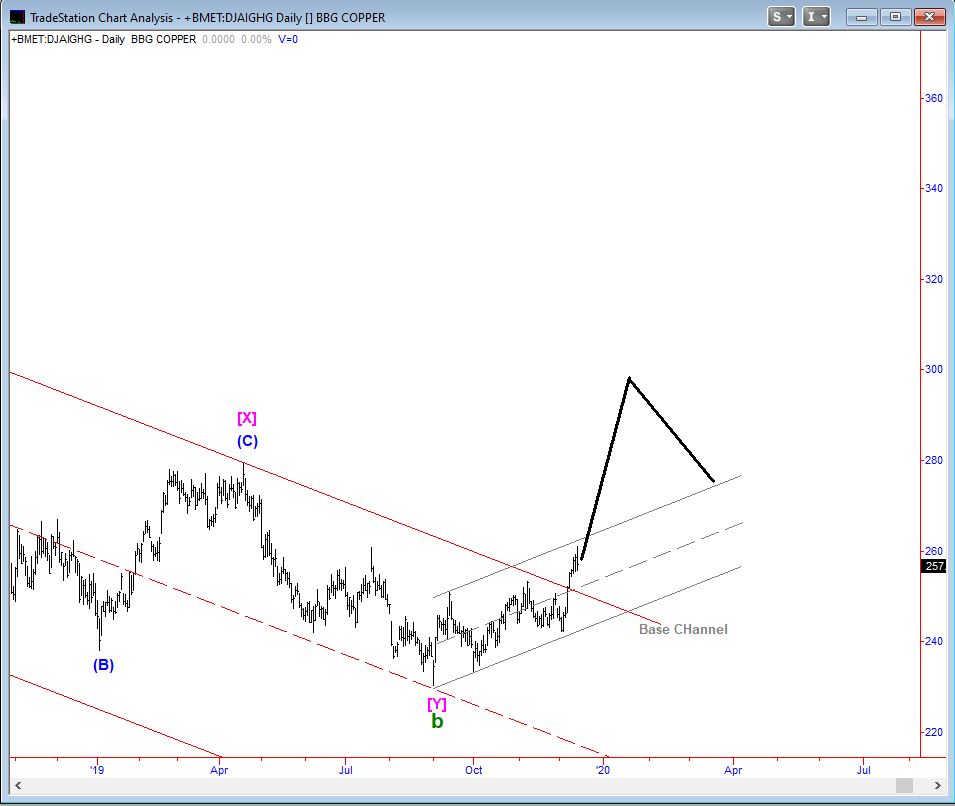This screenshot has width=955, height=806.
Task: Select the 'Base CHannel' text label
Action: 683,629
